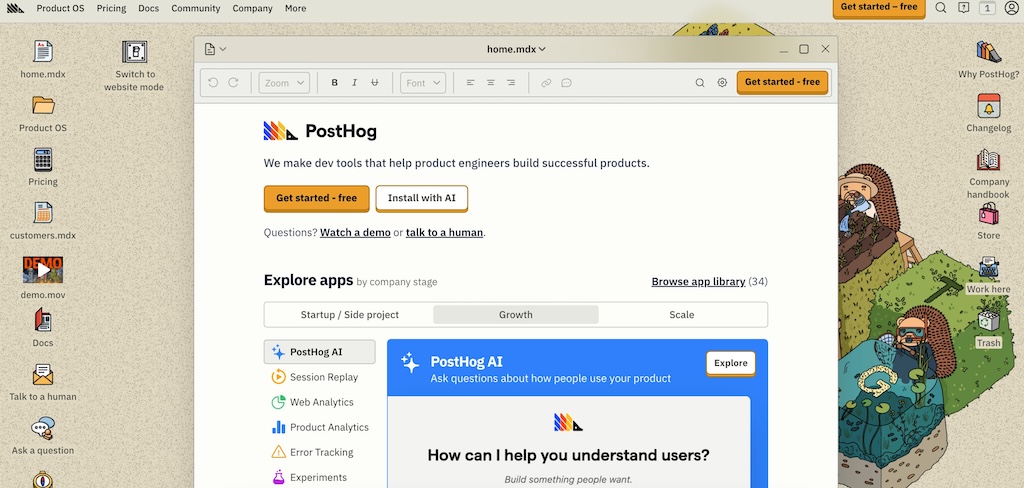
Task: Click the Install with AI button
Action: (x=422, y=198)
